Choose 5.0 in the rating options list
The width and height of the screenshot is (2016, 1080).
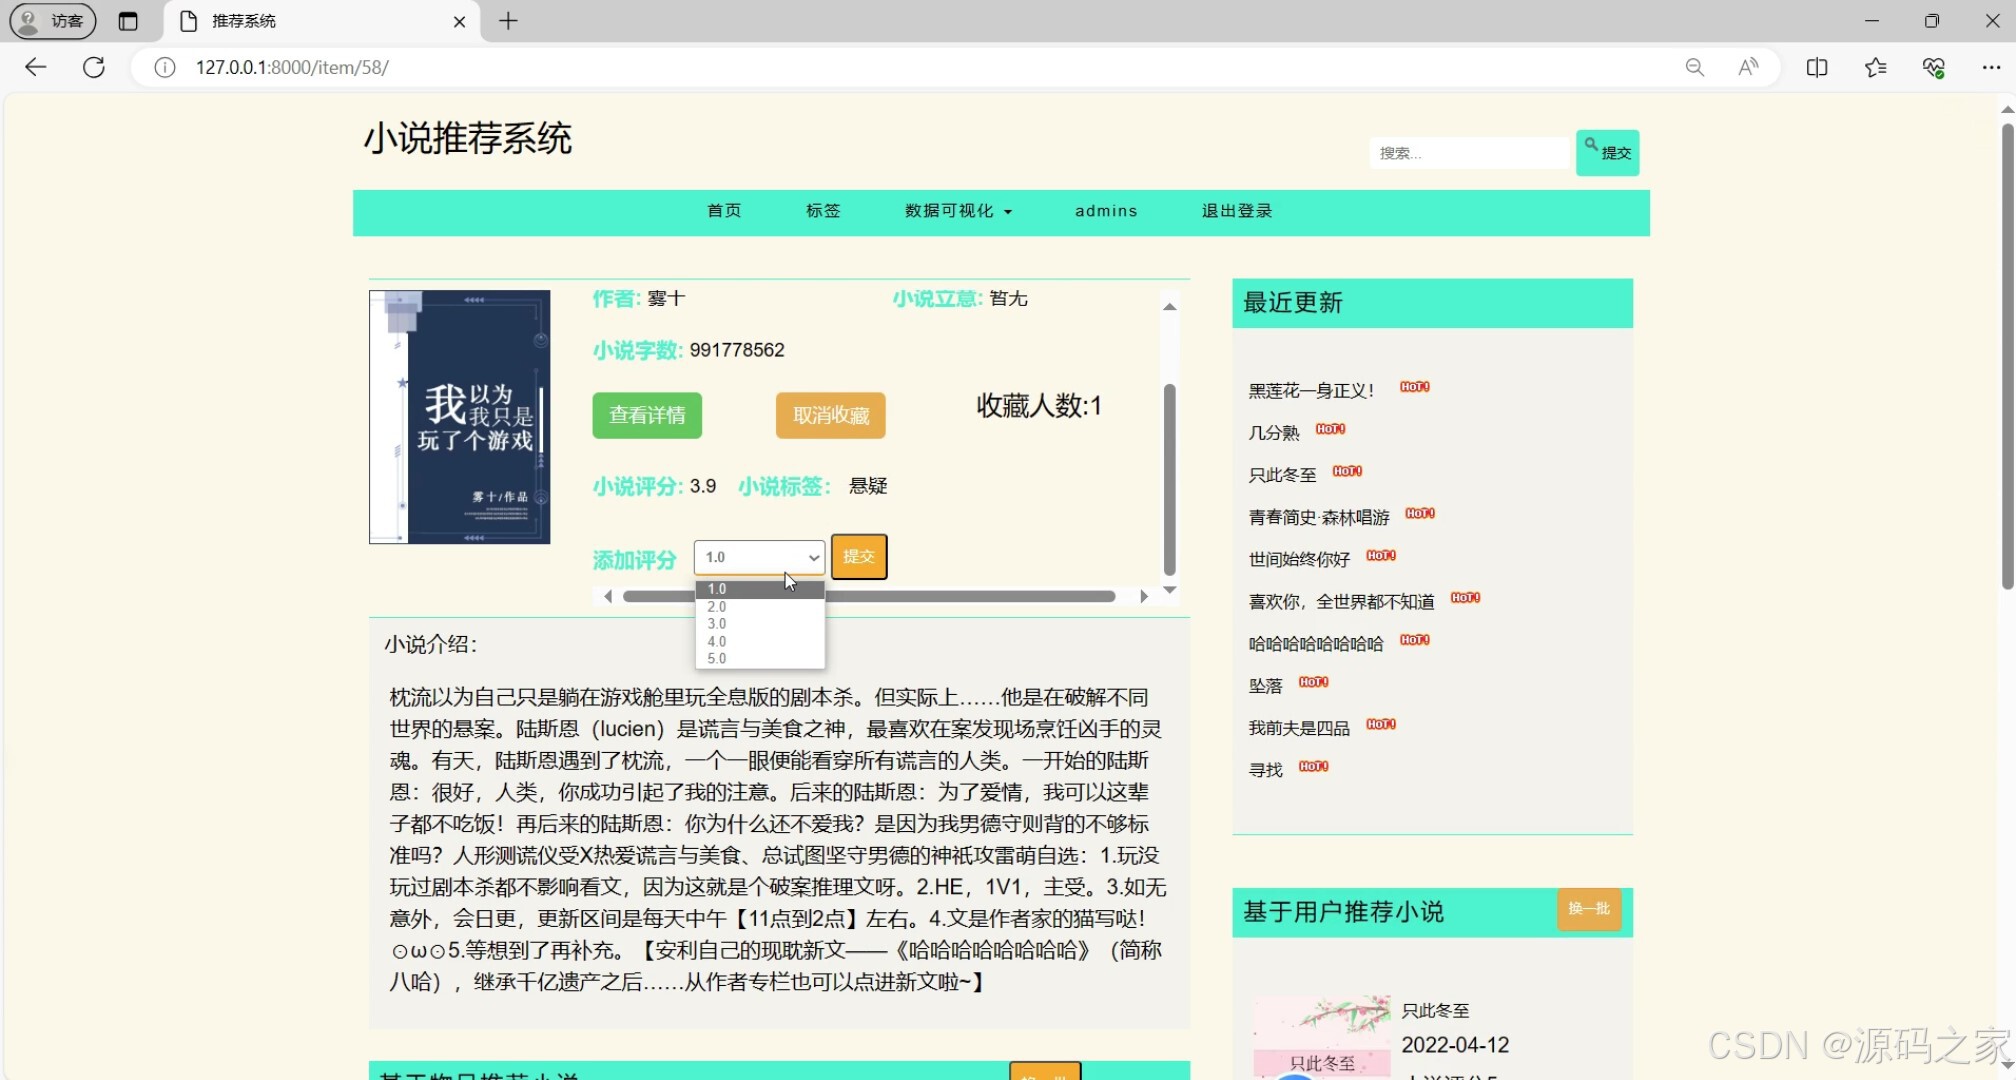point(716,658)
